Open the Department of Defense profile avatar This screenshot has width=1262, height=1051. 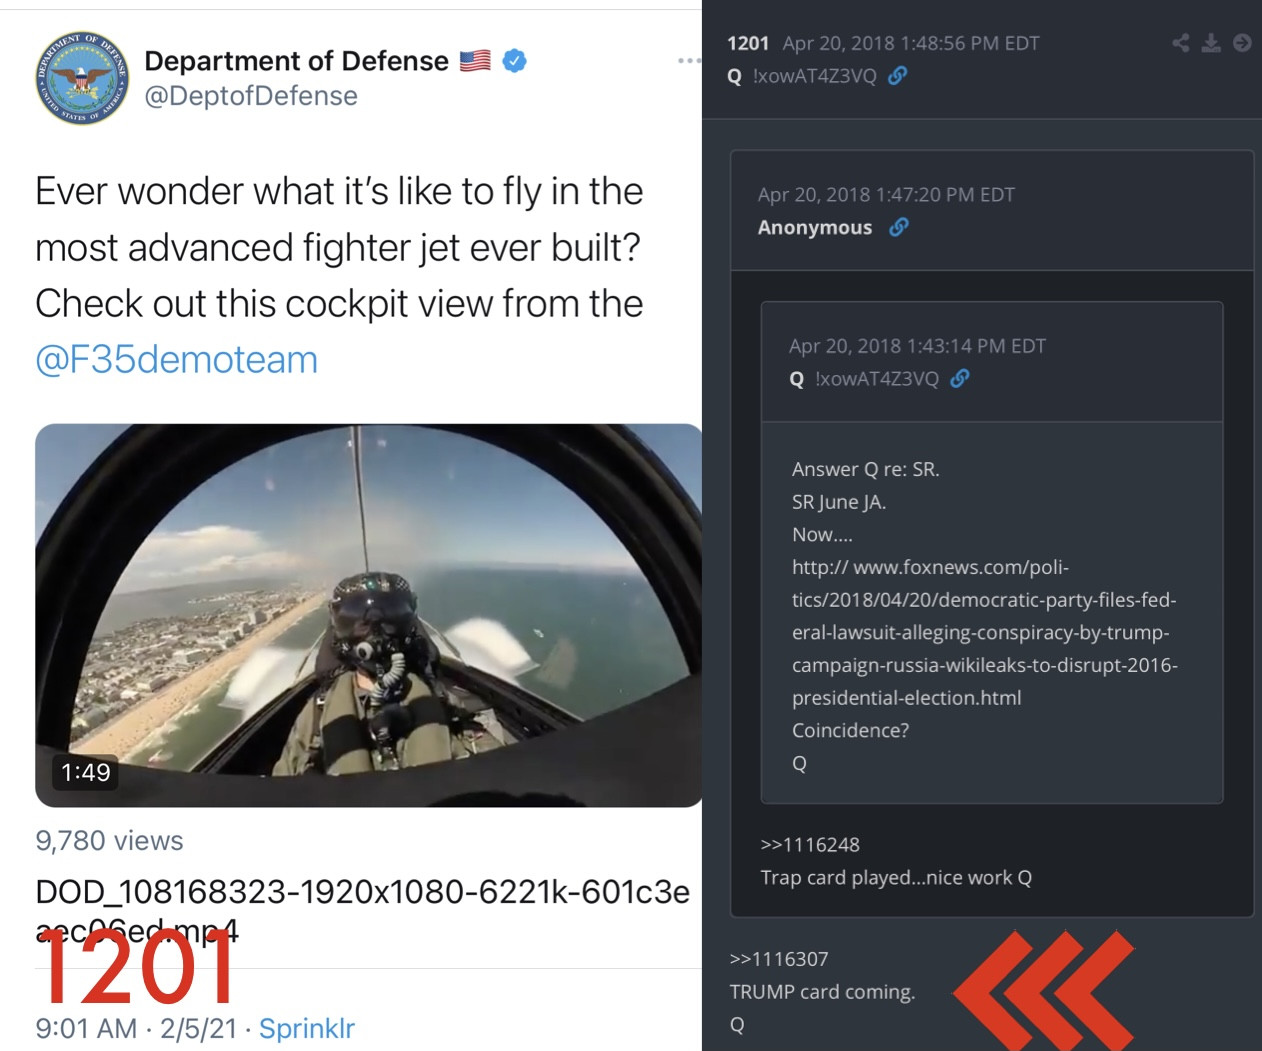tap(83, 77)
